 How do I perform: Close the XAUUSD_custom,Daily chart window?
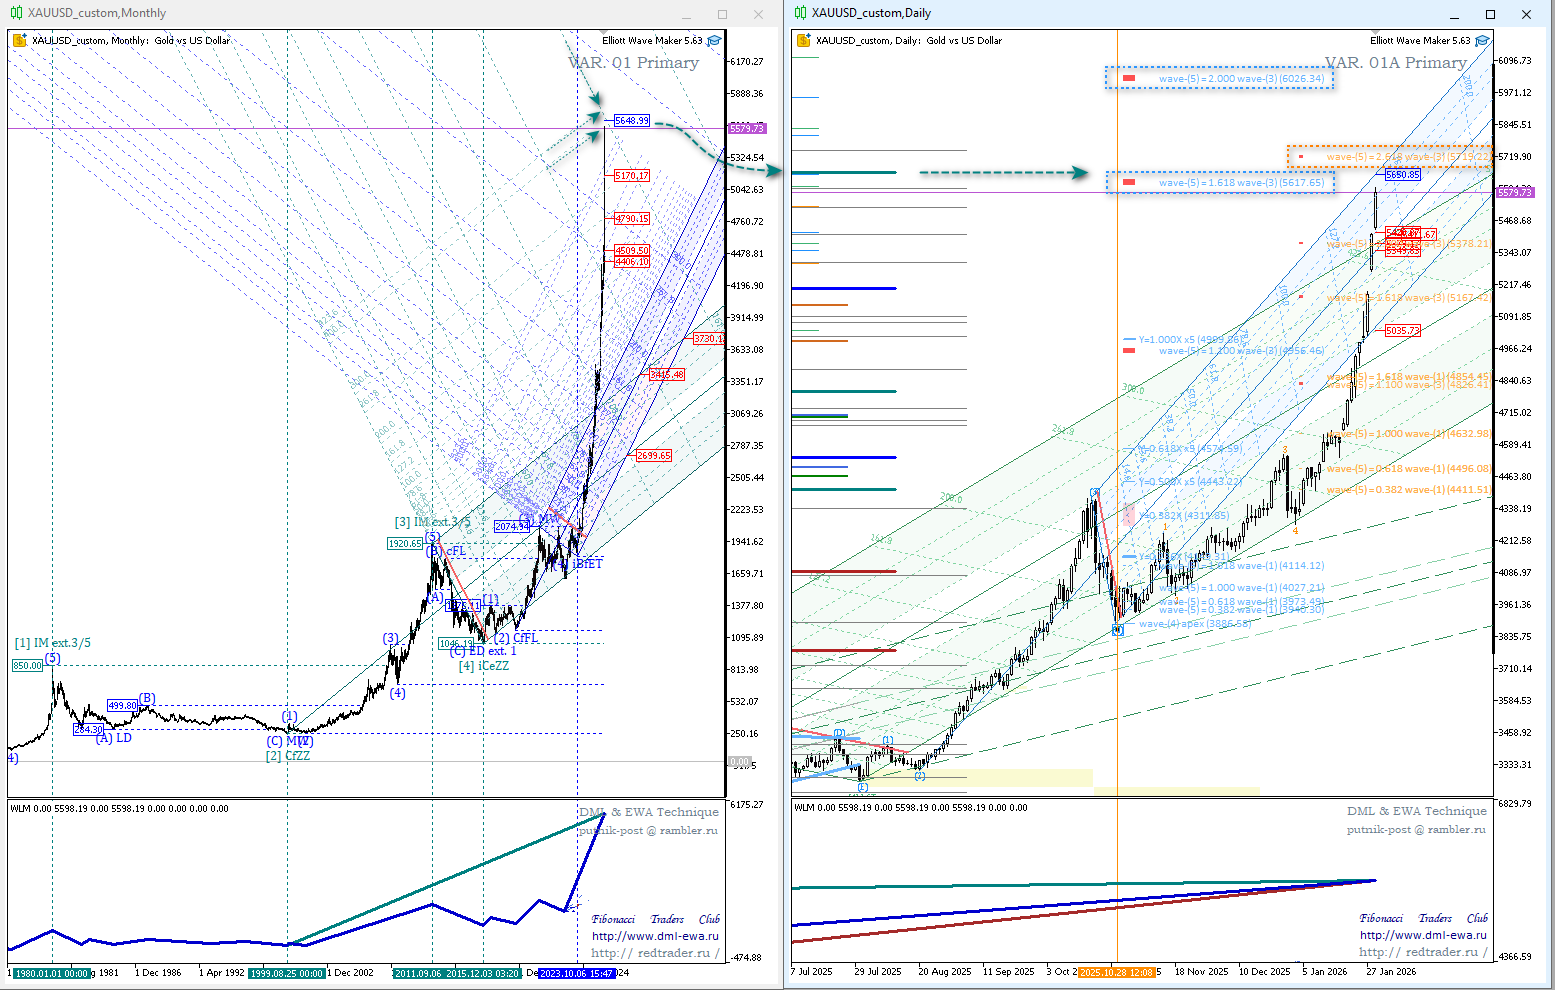(1526, 14)
